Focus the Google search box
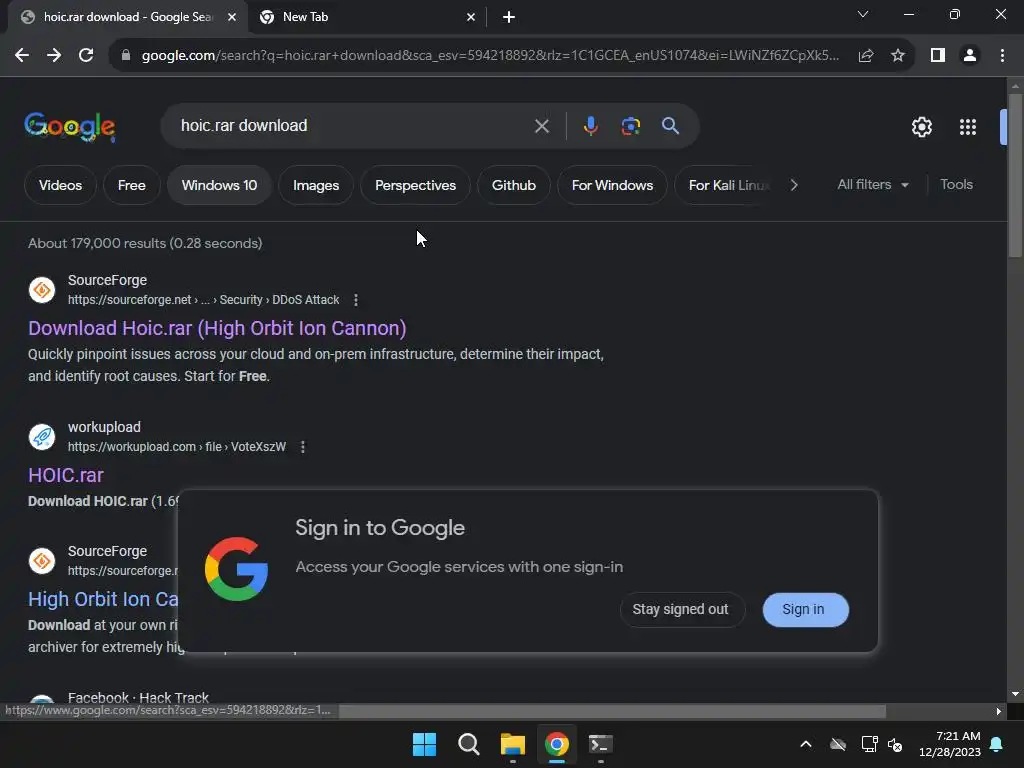This screenshot has height=768, width=1024. (353, 126)
